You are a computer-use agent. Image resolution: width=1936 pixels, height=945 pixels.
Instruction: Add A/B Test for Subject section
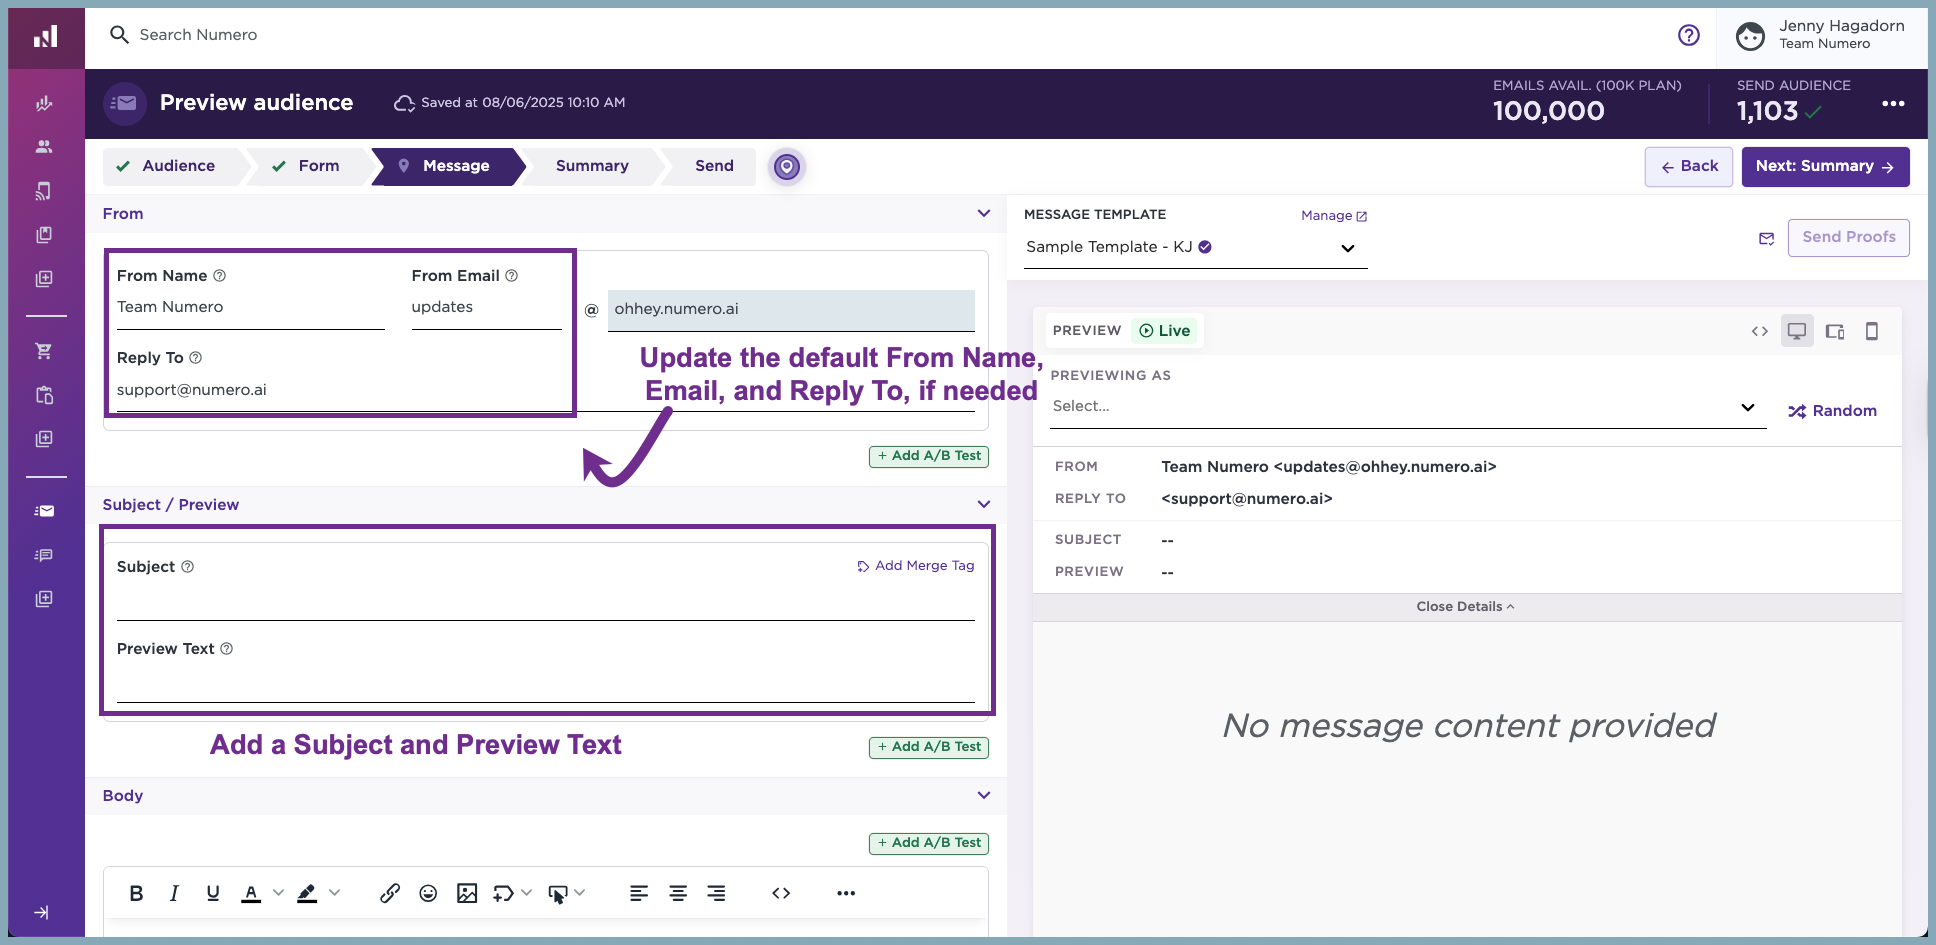tap(929, 747)
